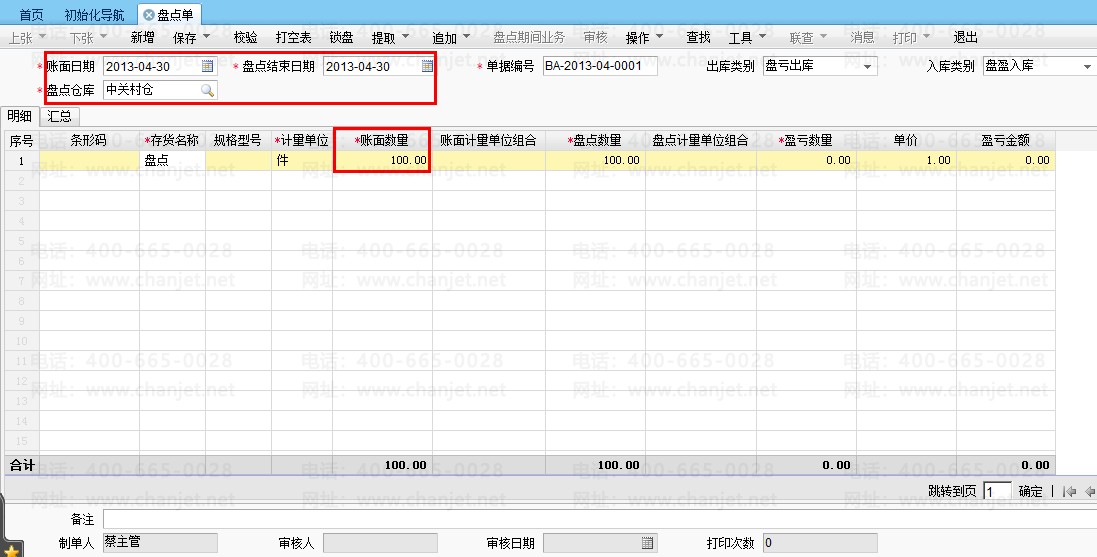This screenshot has height=557, width=1097.
Task: Open the 盘点结束日期 calendar picker icon
Action: click(427, 66)
